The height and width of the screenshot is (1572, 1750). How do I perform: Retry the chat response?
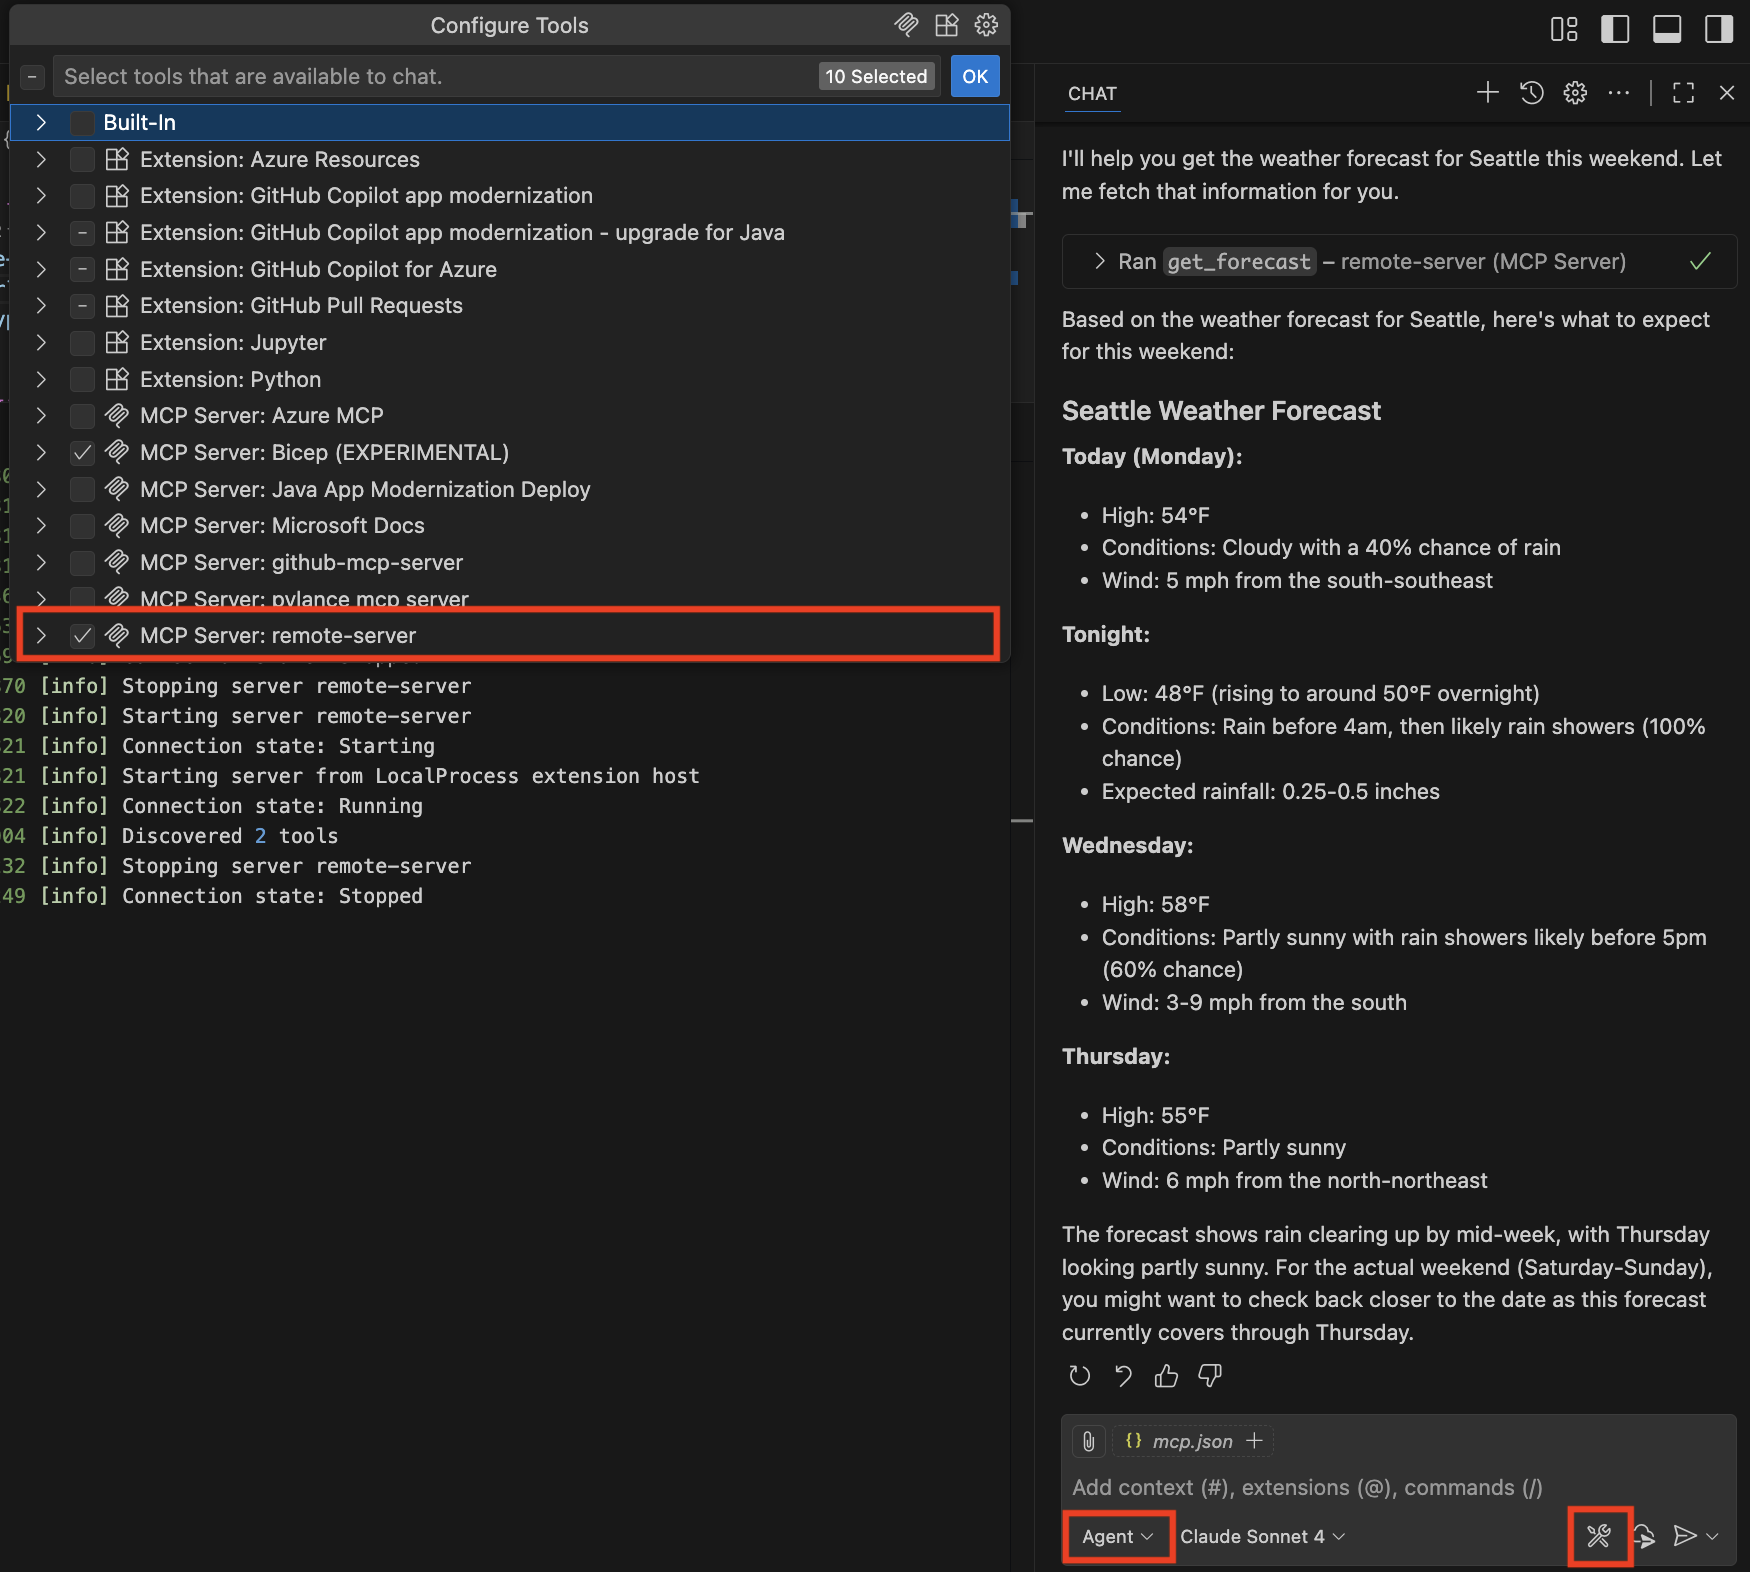1079,1376
